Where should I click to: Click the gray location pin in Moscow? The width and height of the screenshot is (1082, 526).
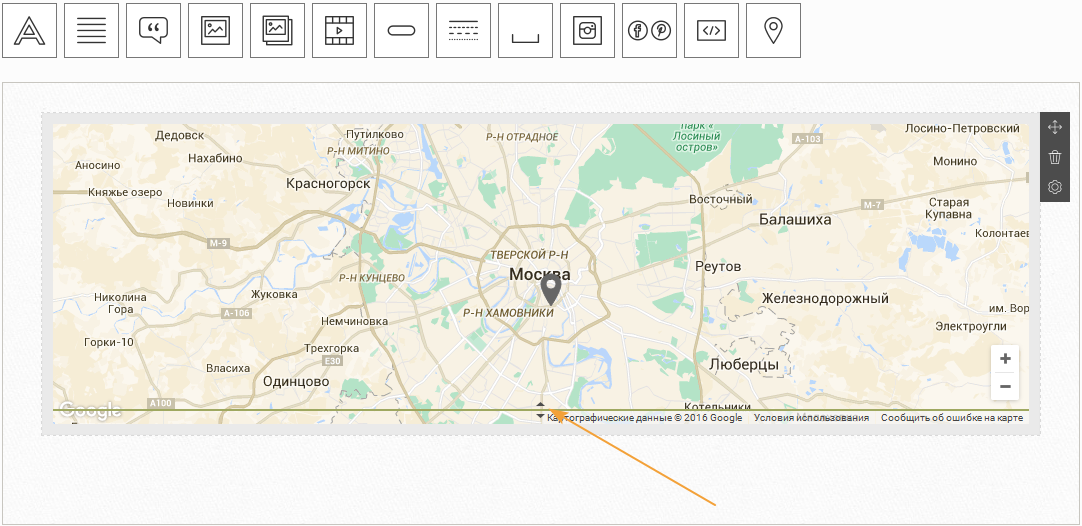pos(550,291)
